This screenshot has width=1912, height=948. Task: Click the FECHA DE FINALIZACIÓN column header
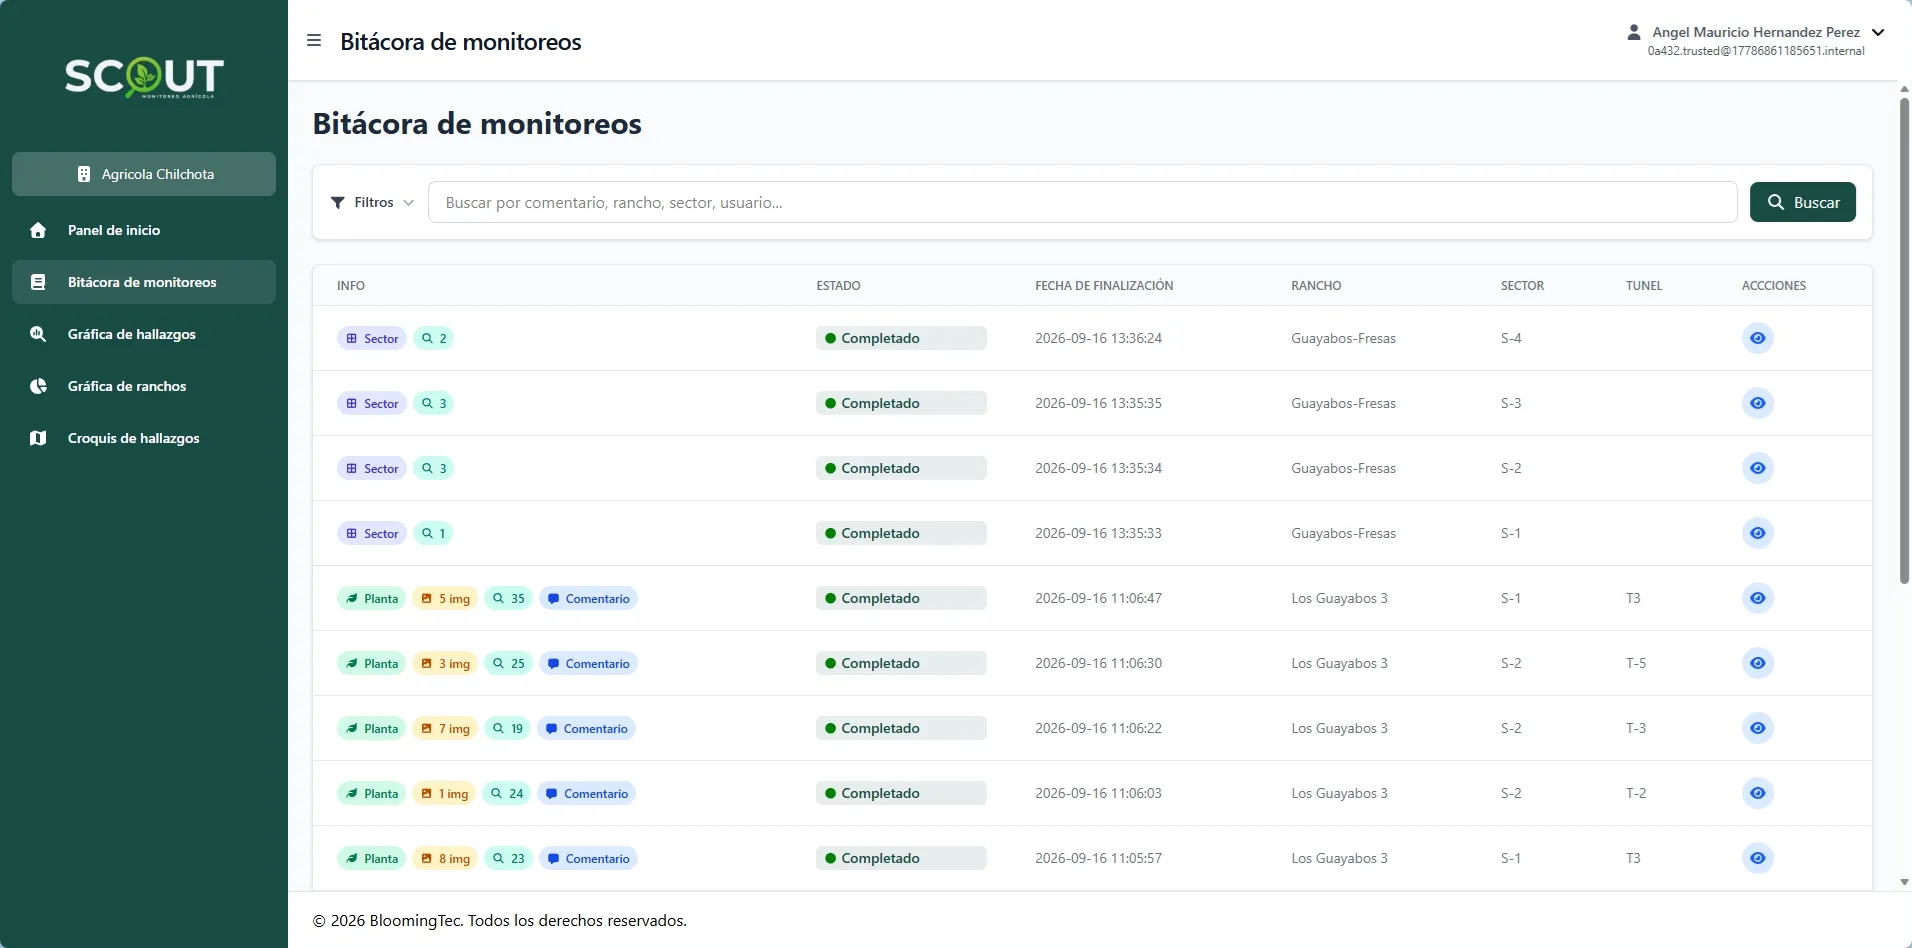click(1104, 286)
